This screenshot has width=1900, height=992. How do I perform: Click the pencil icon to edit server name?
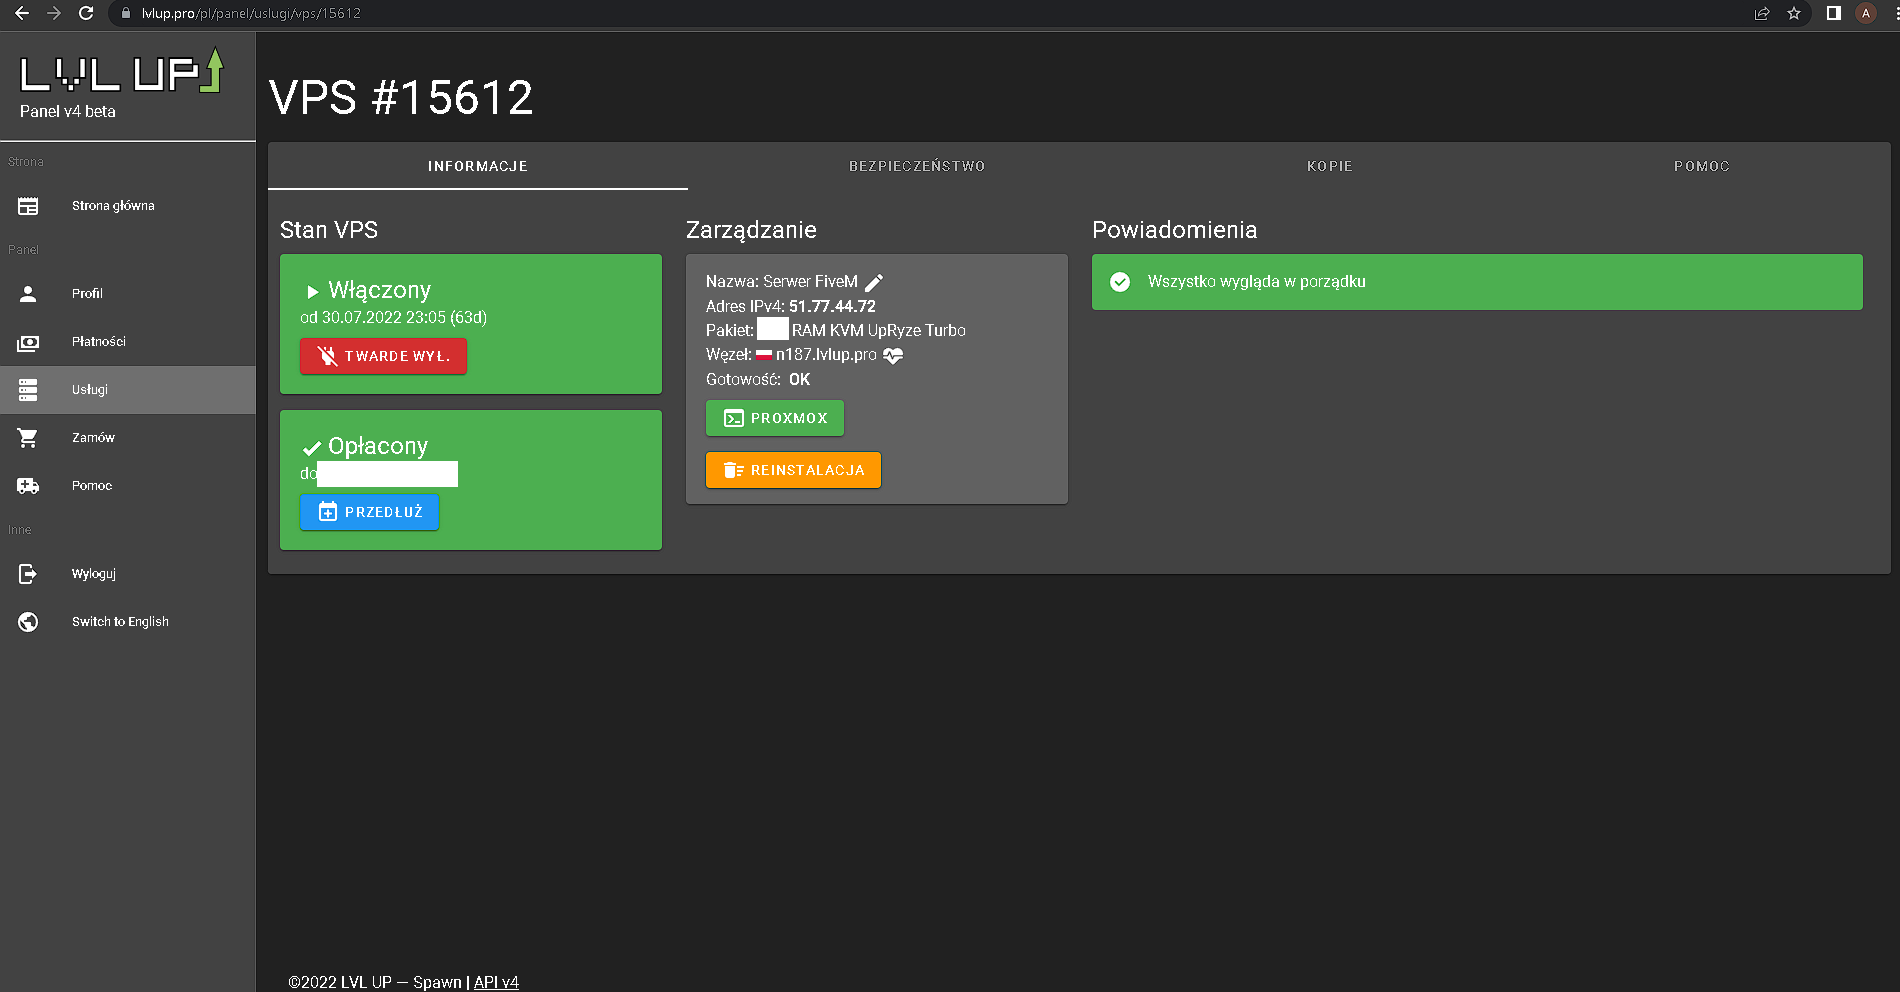(874, 283)
